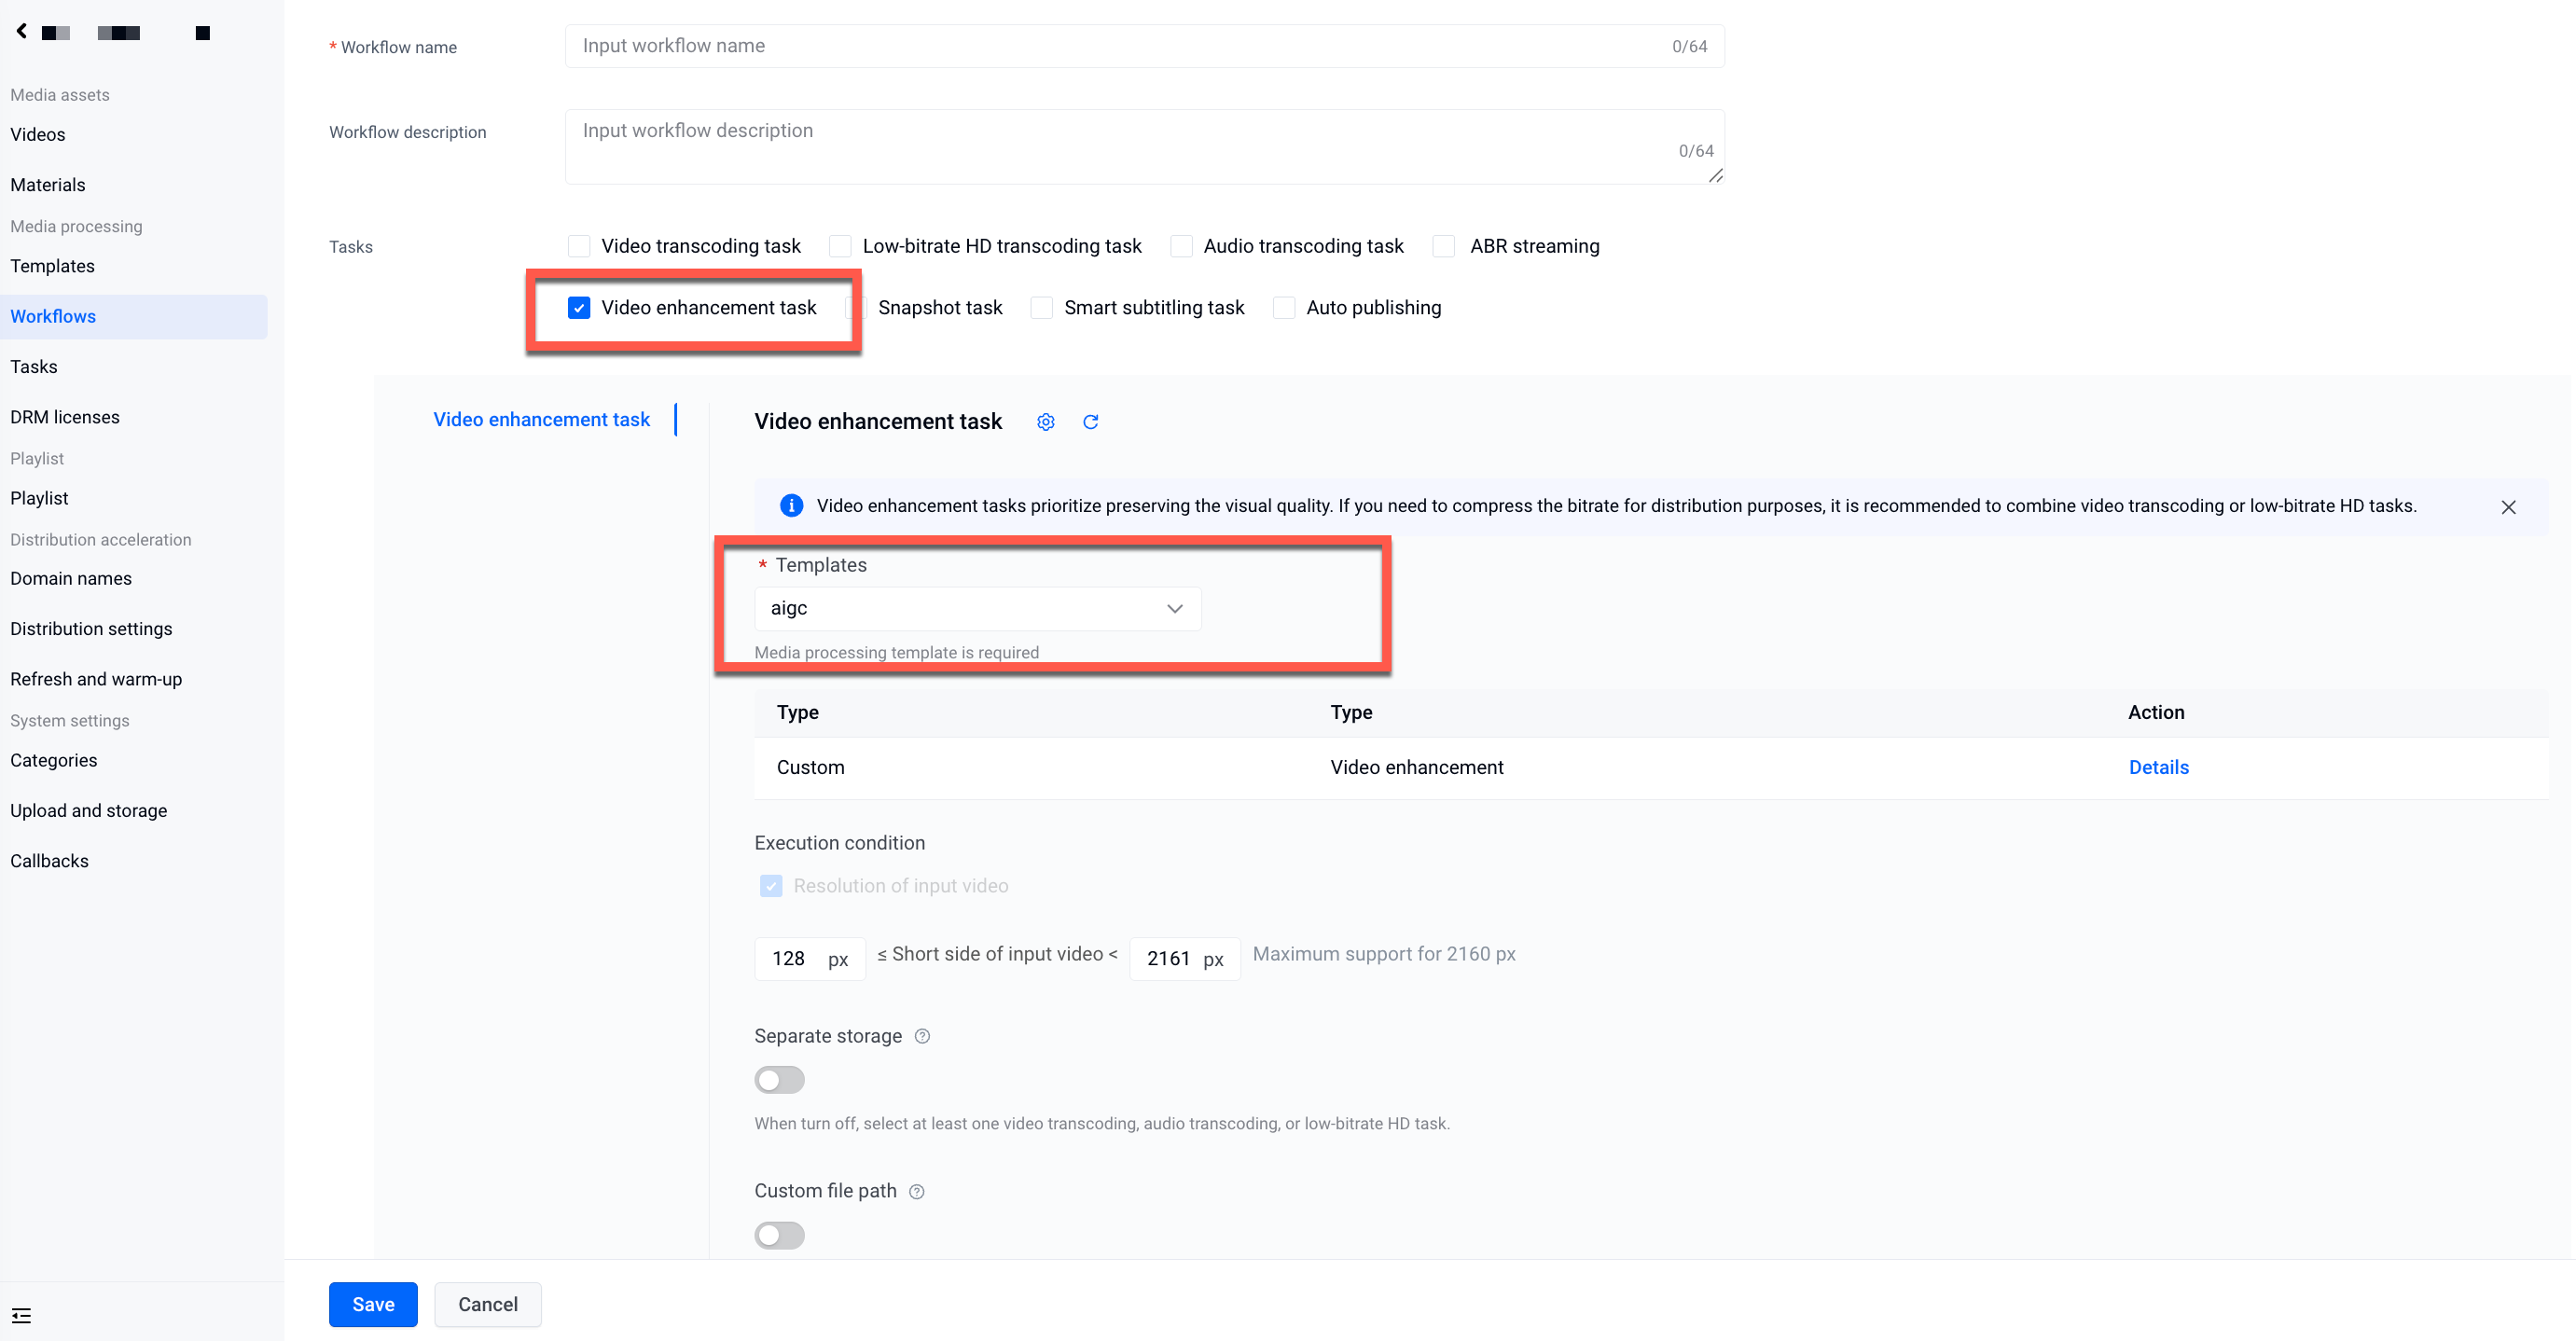Dismiss the info banner with X

point(2508,507)
